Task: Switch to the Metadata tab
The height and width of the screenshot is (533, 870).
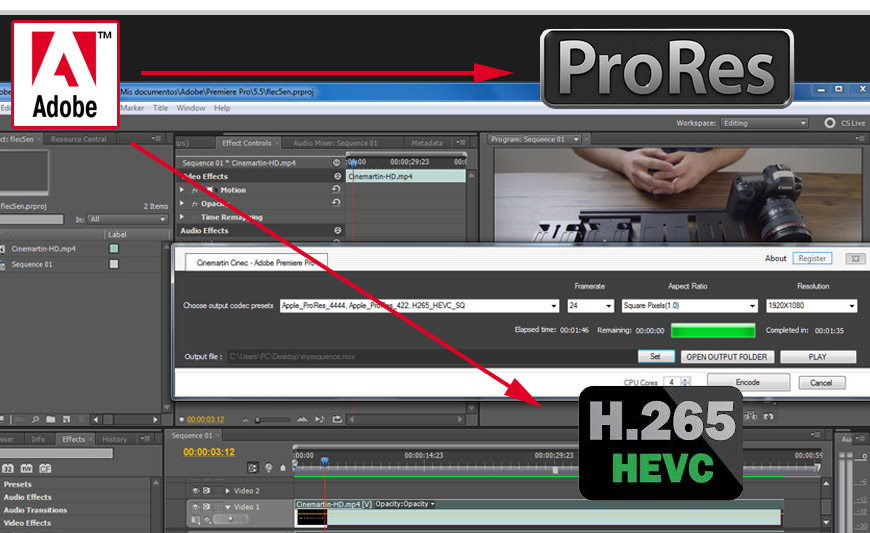Action: coord(427,143)
